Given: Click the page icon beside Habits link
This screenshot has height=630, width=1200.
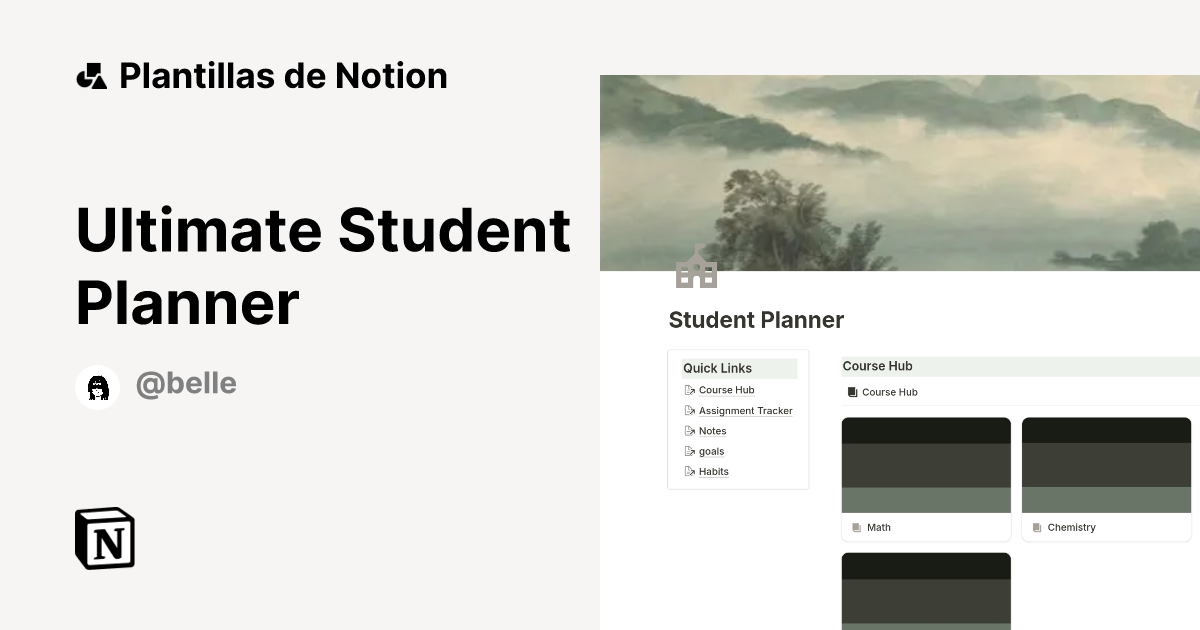Looking at the screenshot, I should pos(690,471).
